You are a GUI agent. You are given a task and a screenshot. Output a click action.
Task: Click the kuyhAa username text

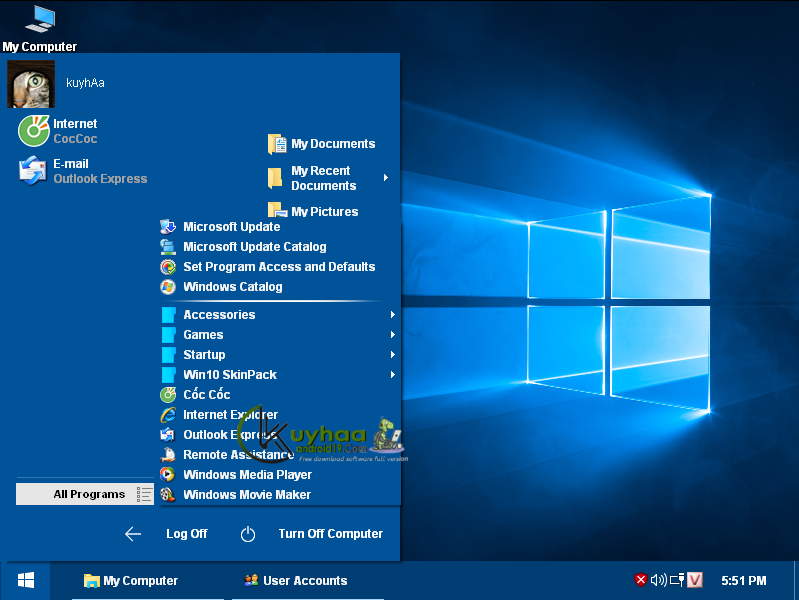click(x=85, y=83)
